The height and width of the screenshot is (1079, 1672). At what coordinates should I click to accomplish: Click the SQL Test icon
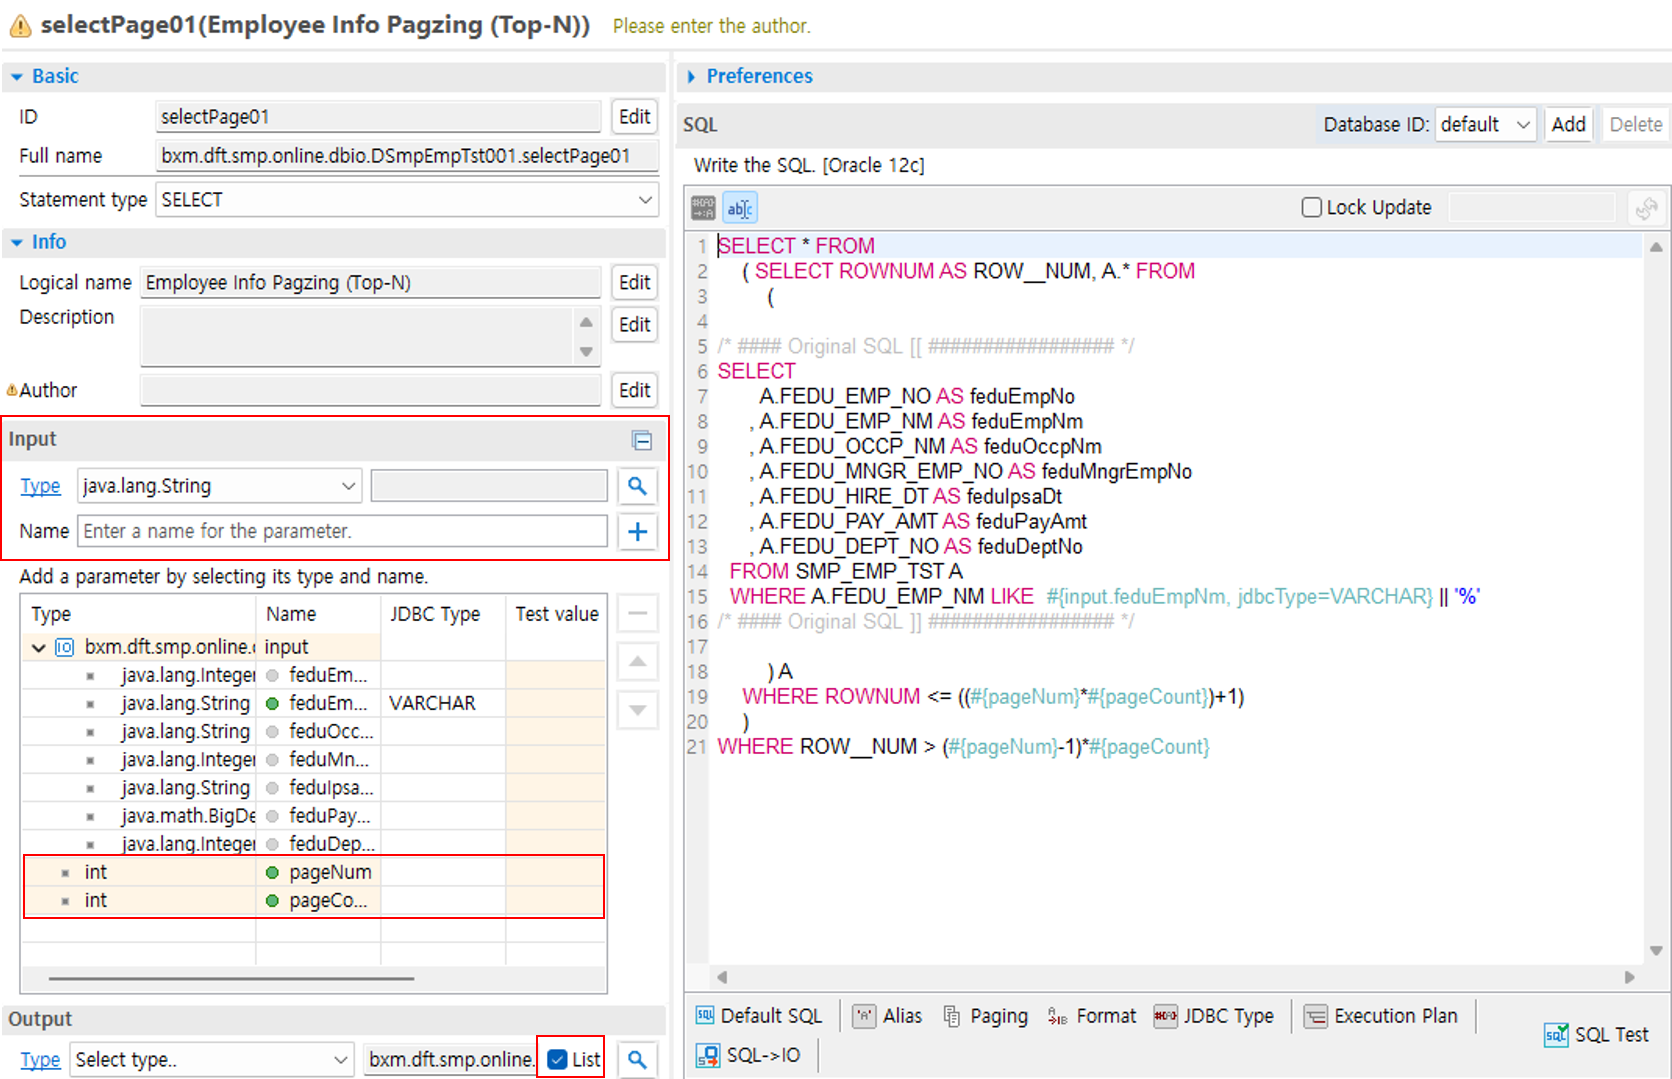coord(1556,1035)
